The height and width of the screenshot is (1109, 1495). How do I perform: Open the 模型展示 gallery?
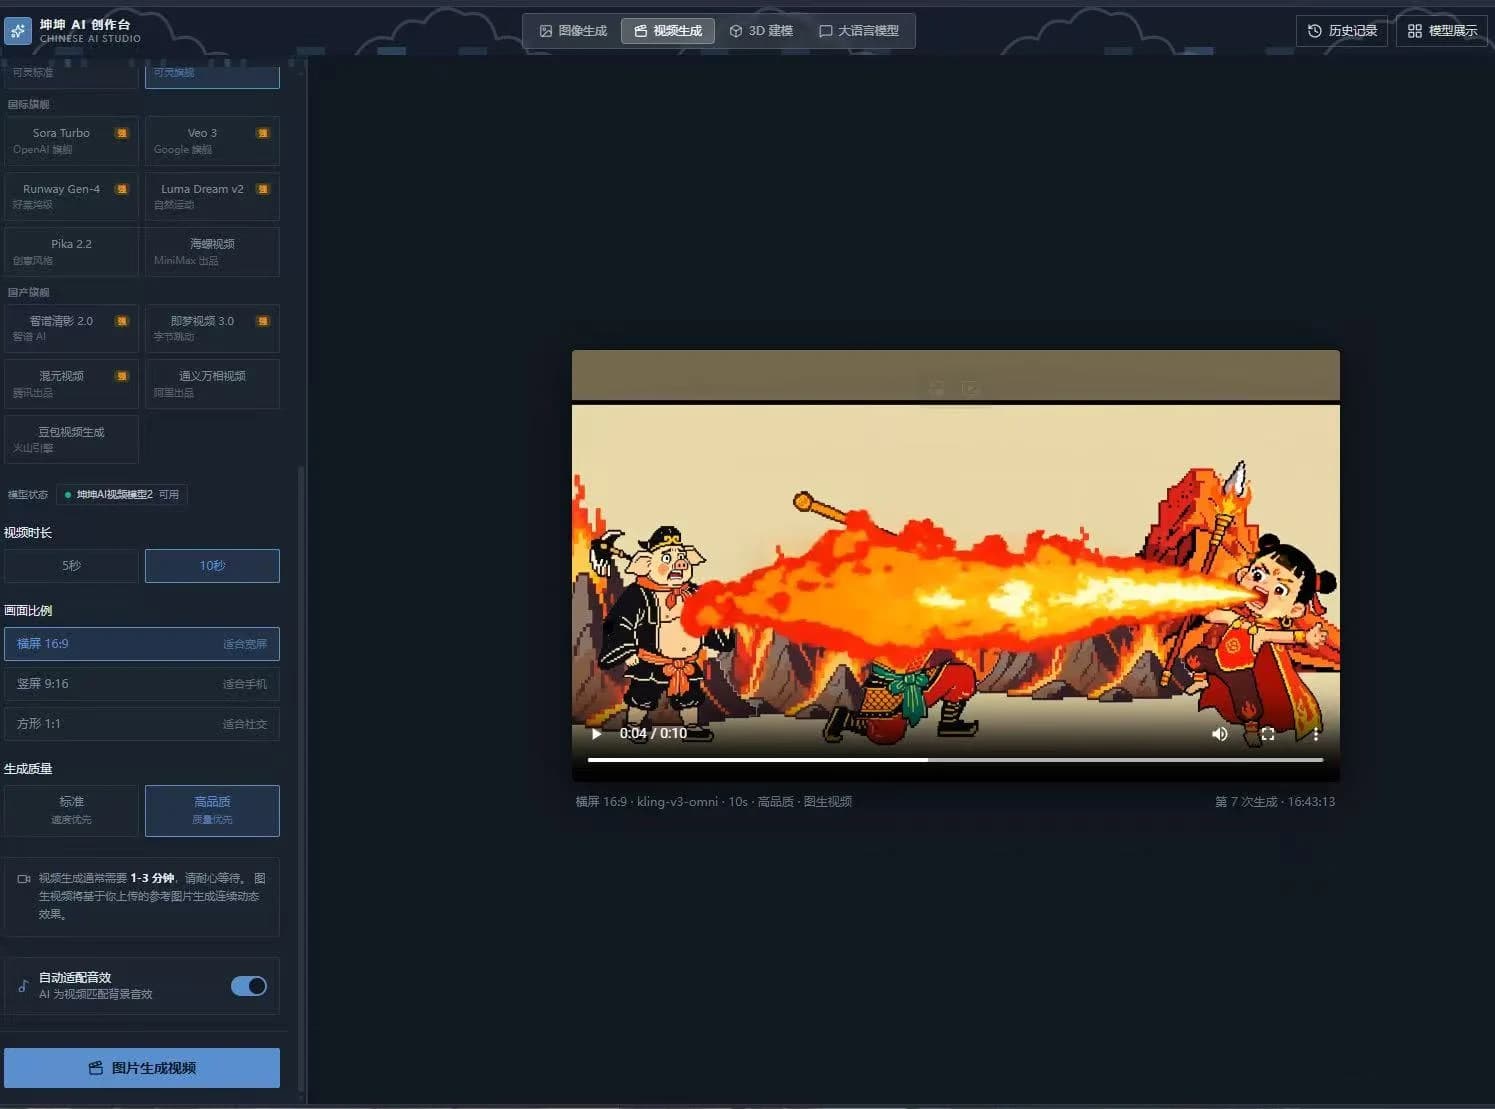1442,31
